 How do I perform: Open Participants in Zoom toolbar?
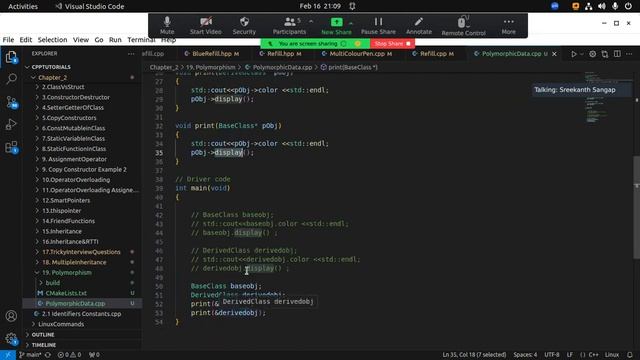tap(289, 25)
